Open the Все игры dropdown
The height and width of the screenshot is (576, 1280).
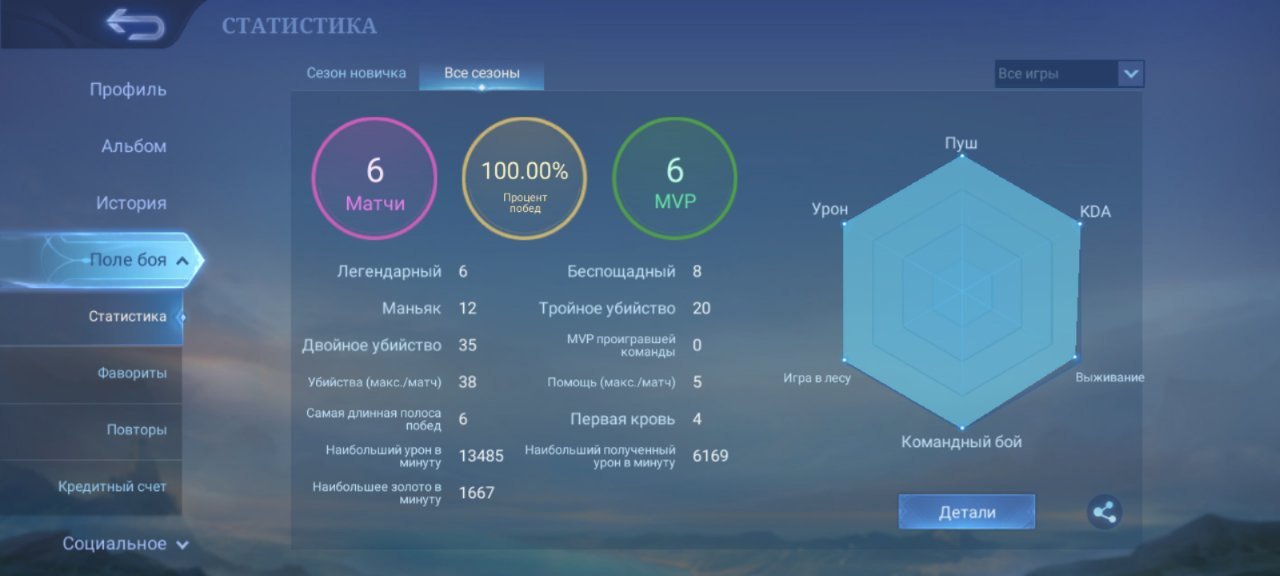1069,74
